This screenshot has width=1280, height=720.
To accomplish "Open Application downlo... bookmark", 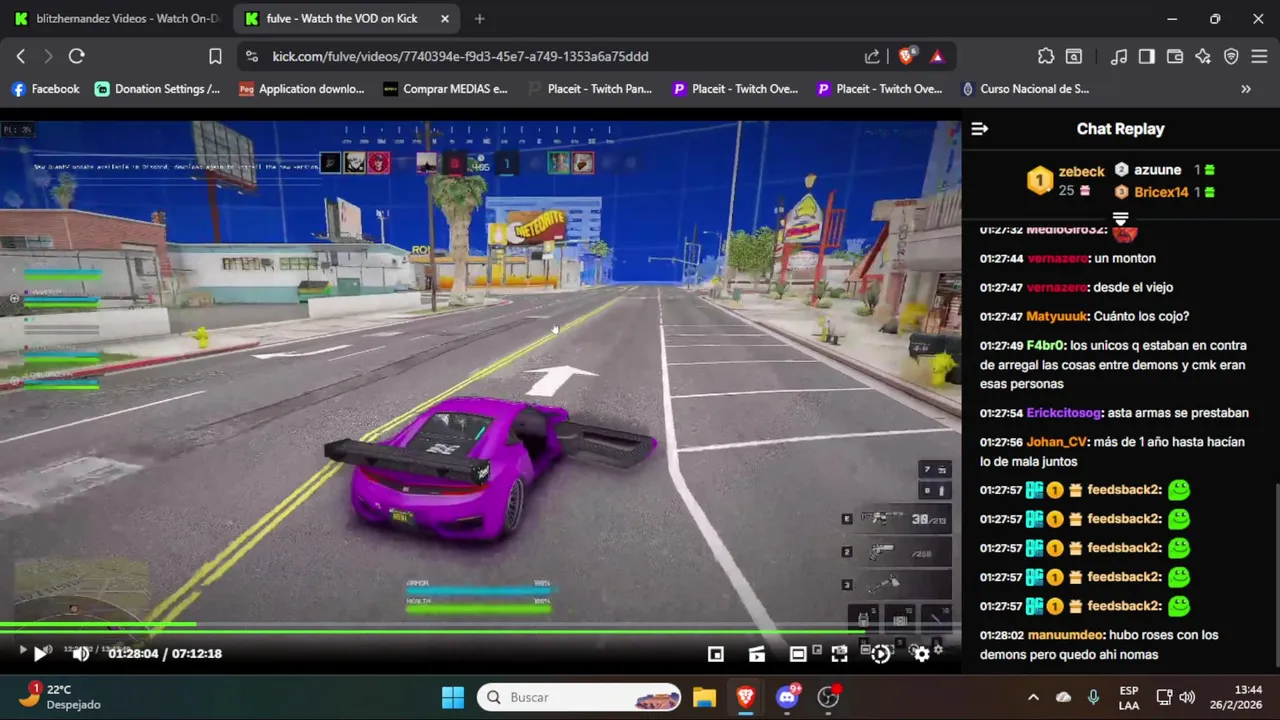I will (x=301, y=89).
